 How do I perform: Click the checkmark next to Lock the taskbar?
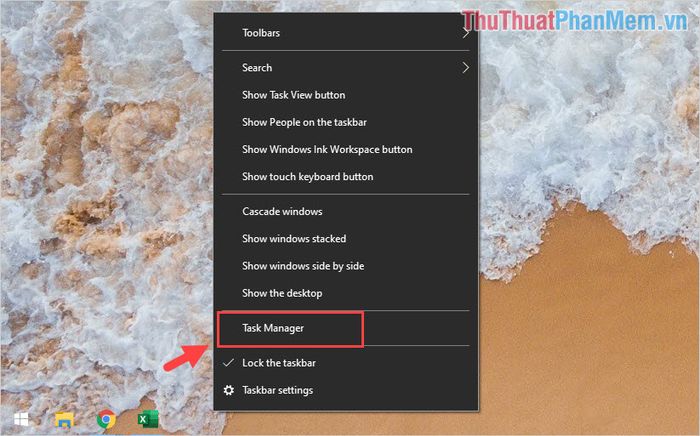228,363
